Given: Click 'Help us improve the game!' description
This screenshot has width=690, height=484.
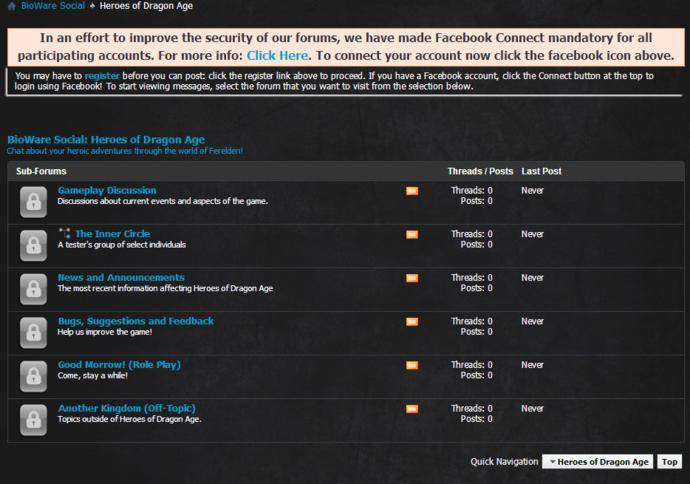Looking at the screenshot, I should click(x=105, y=332).
